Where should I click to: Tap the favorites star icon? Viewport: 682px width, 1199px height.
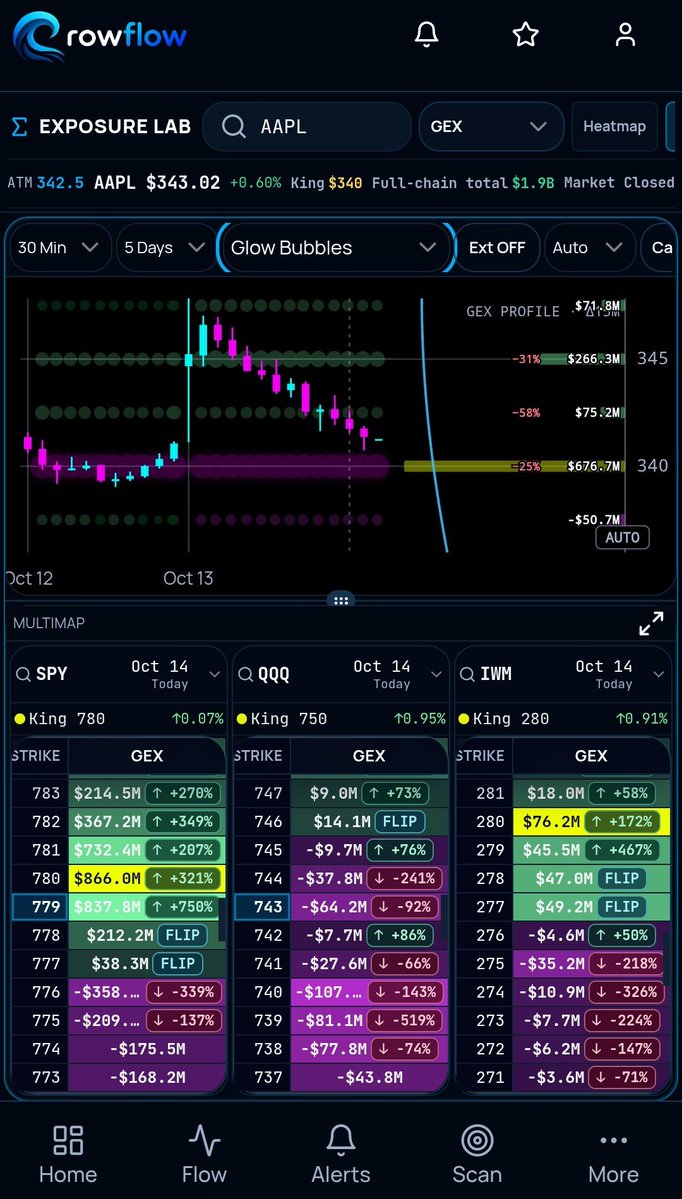(x=525, y=34)
